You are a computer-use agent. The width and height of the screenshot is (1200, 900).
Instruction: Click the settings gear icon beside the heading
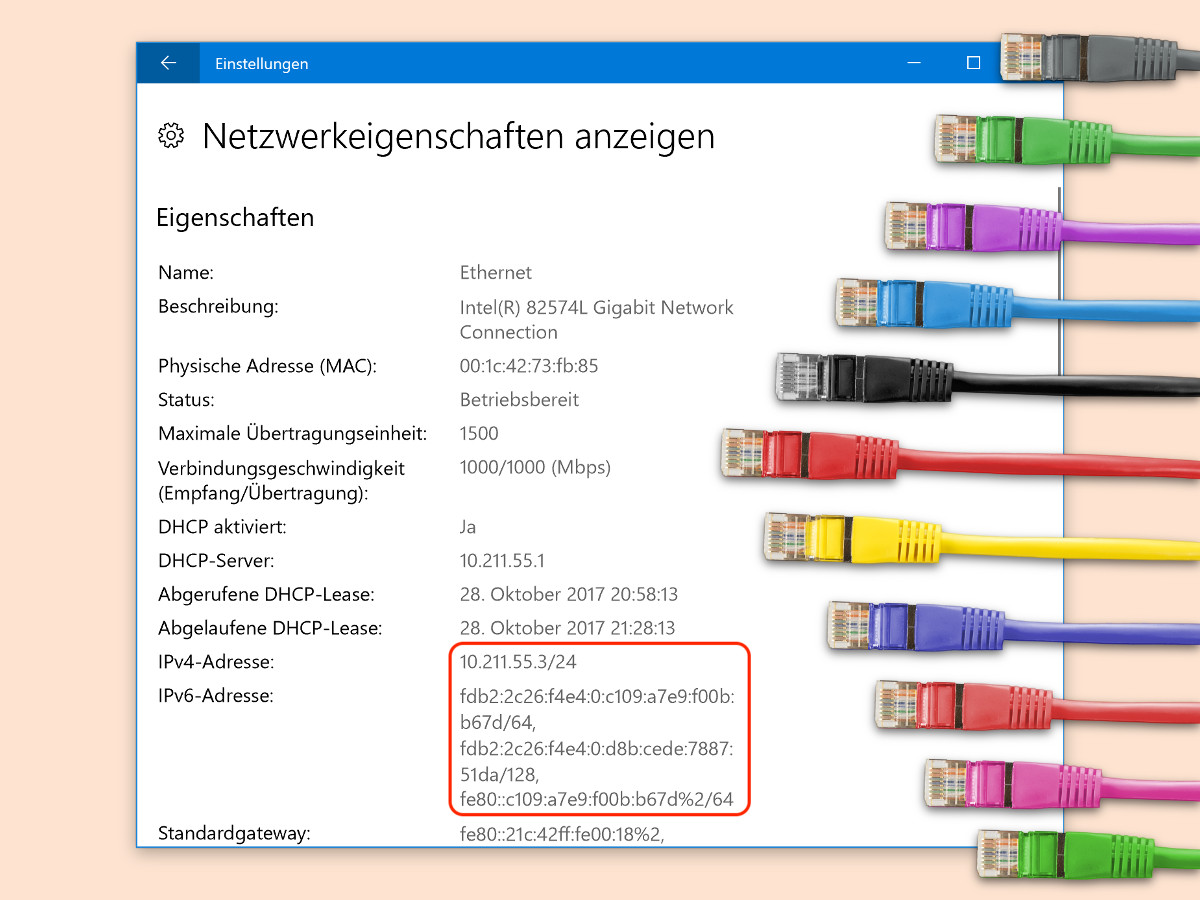170,136
